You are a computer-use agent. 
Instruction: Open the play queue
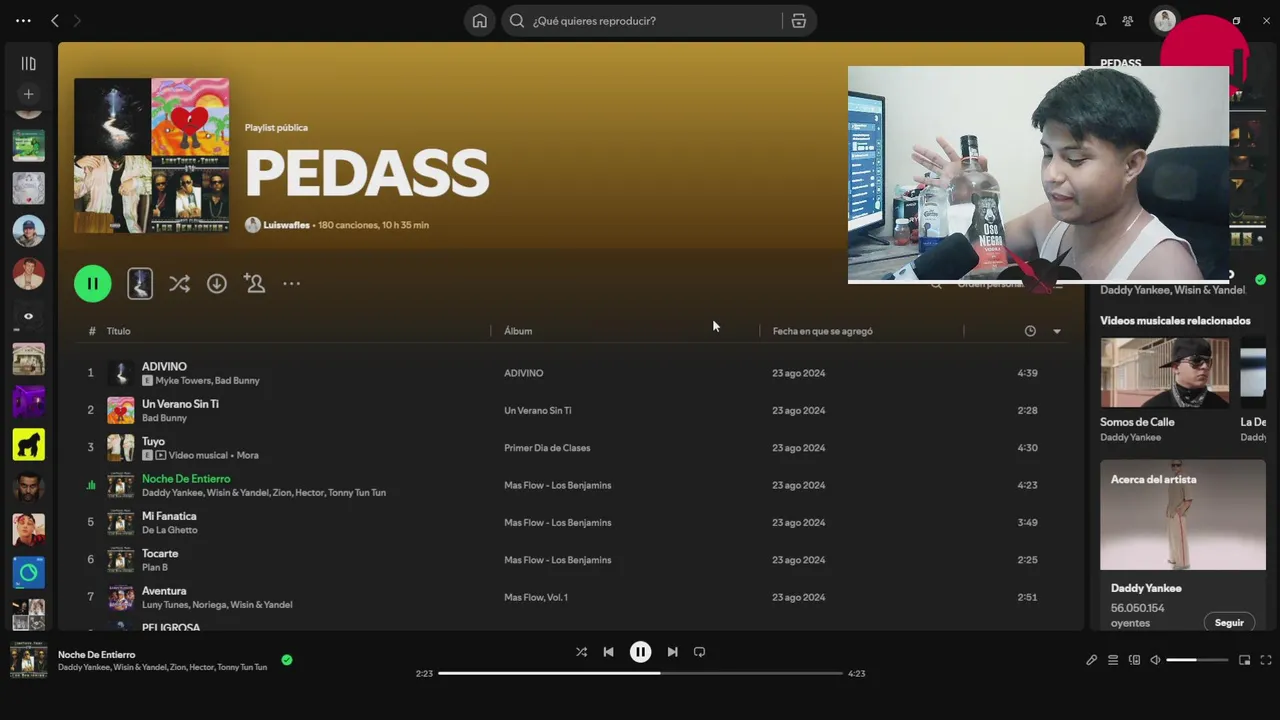click(x=1113, y=660)
